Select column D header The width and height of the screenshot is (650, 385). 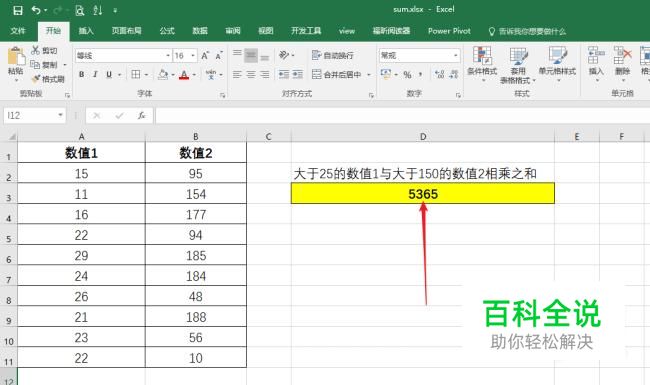click(423, 136)
